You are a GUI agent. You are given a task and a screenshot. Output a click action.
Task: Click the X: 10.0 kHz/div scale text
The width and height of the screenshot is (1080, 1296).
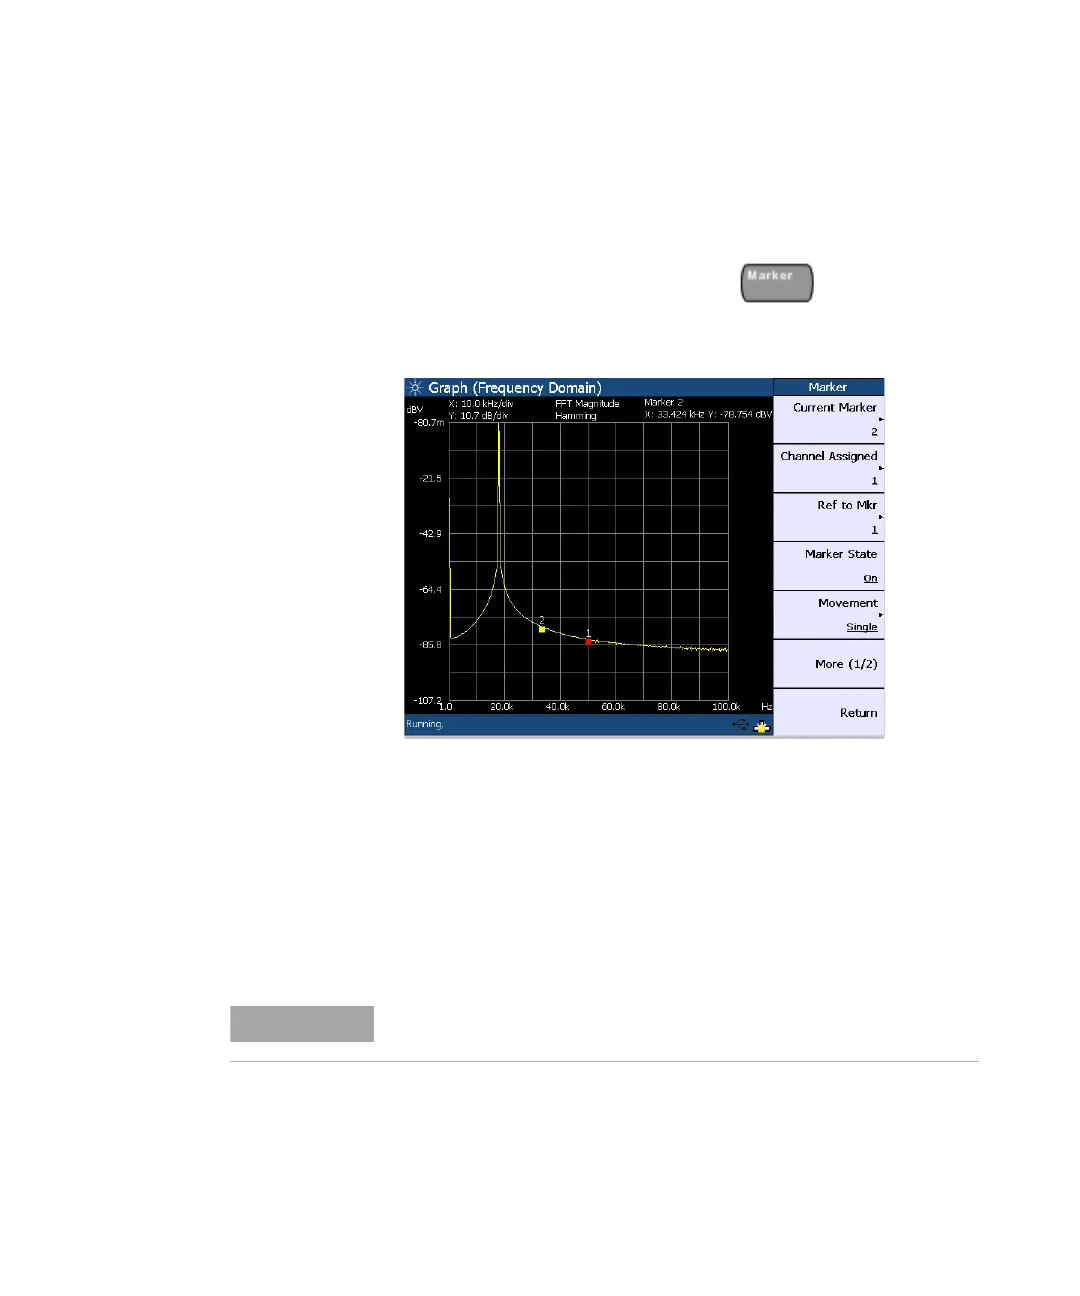[x=481, y=404]
